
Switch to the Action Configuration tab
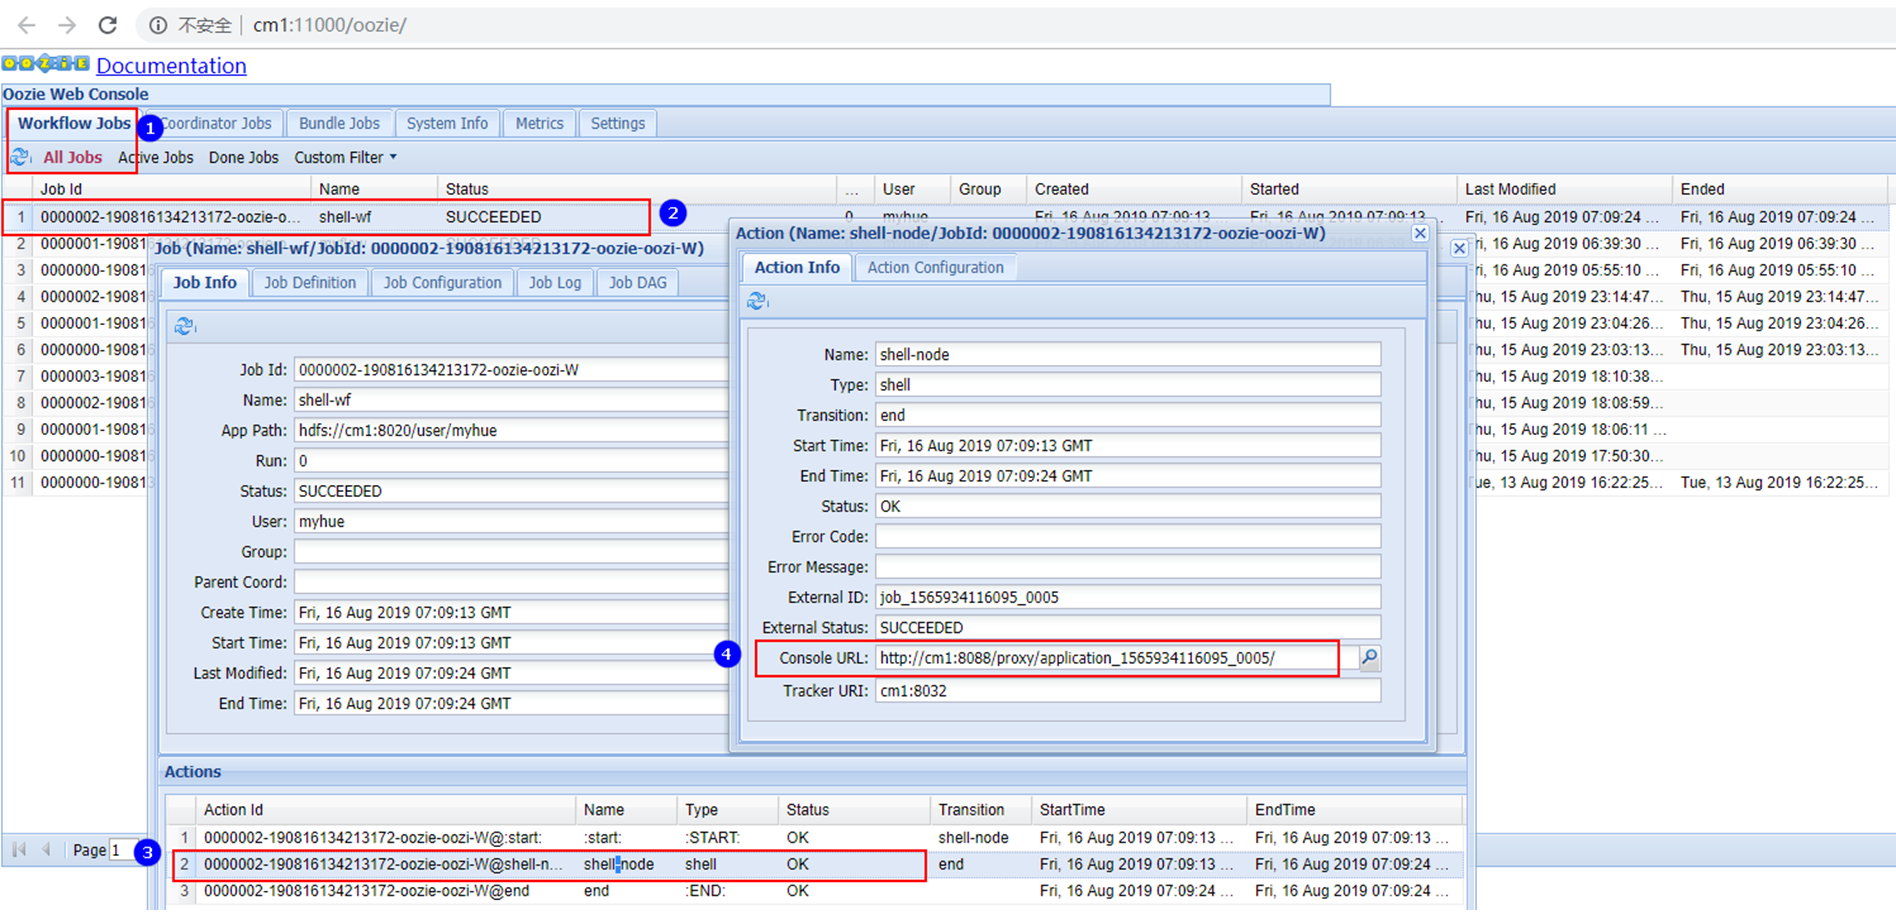(x=935, y=267)
